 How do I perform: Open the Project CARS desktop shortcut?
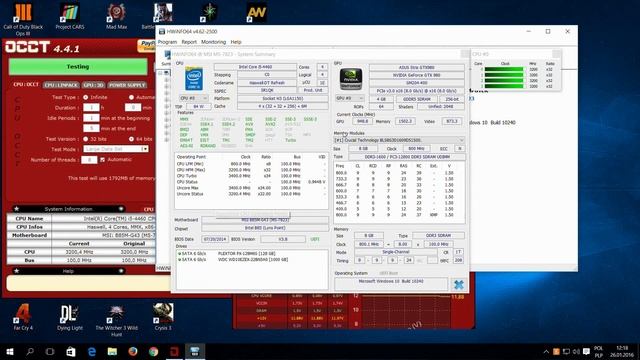click(70, 16)
